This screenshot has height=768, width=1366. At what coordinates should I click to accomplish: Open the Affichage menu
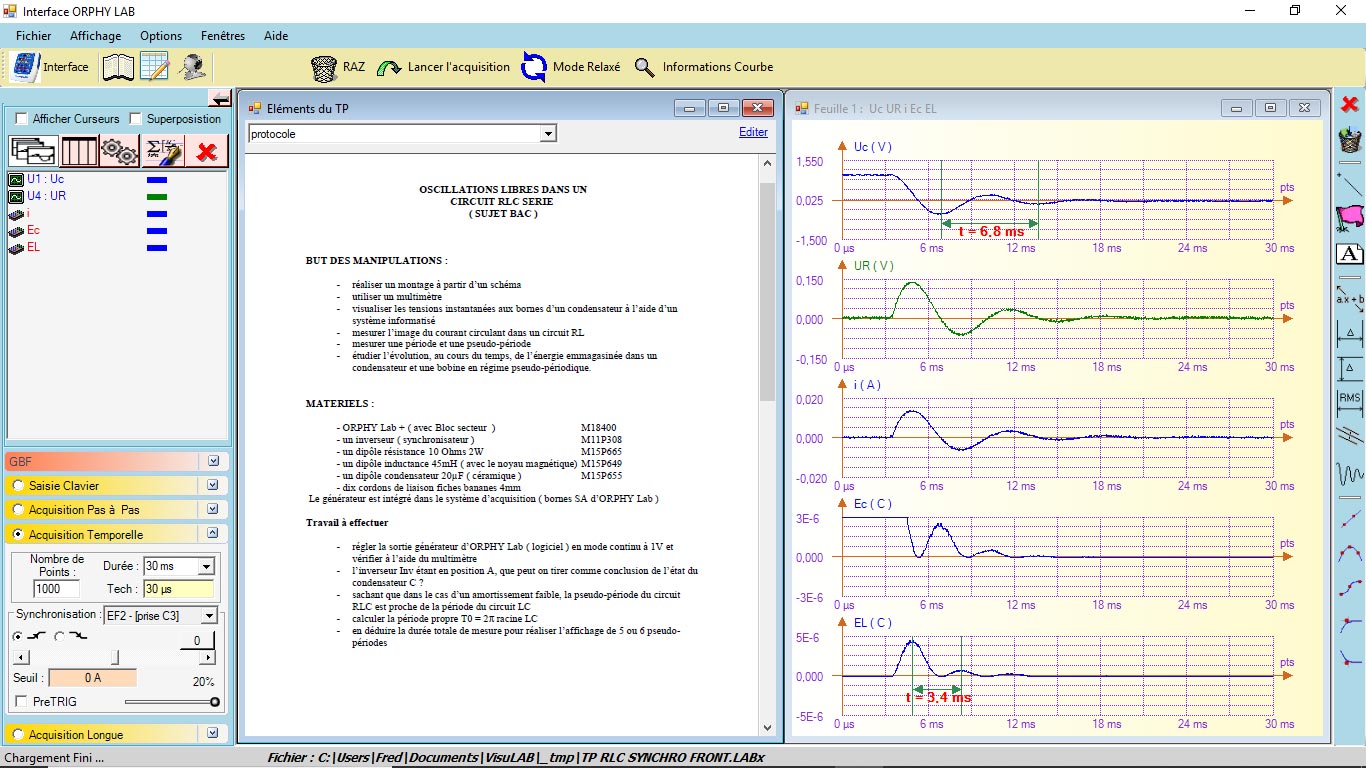tap(96, 36)
